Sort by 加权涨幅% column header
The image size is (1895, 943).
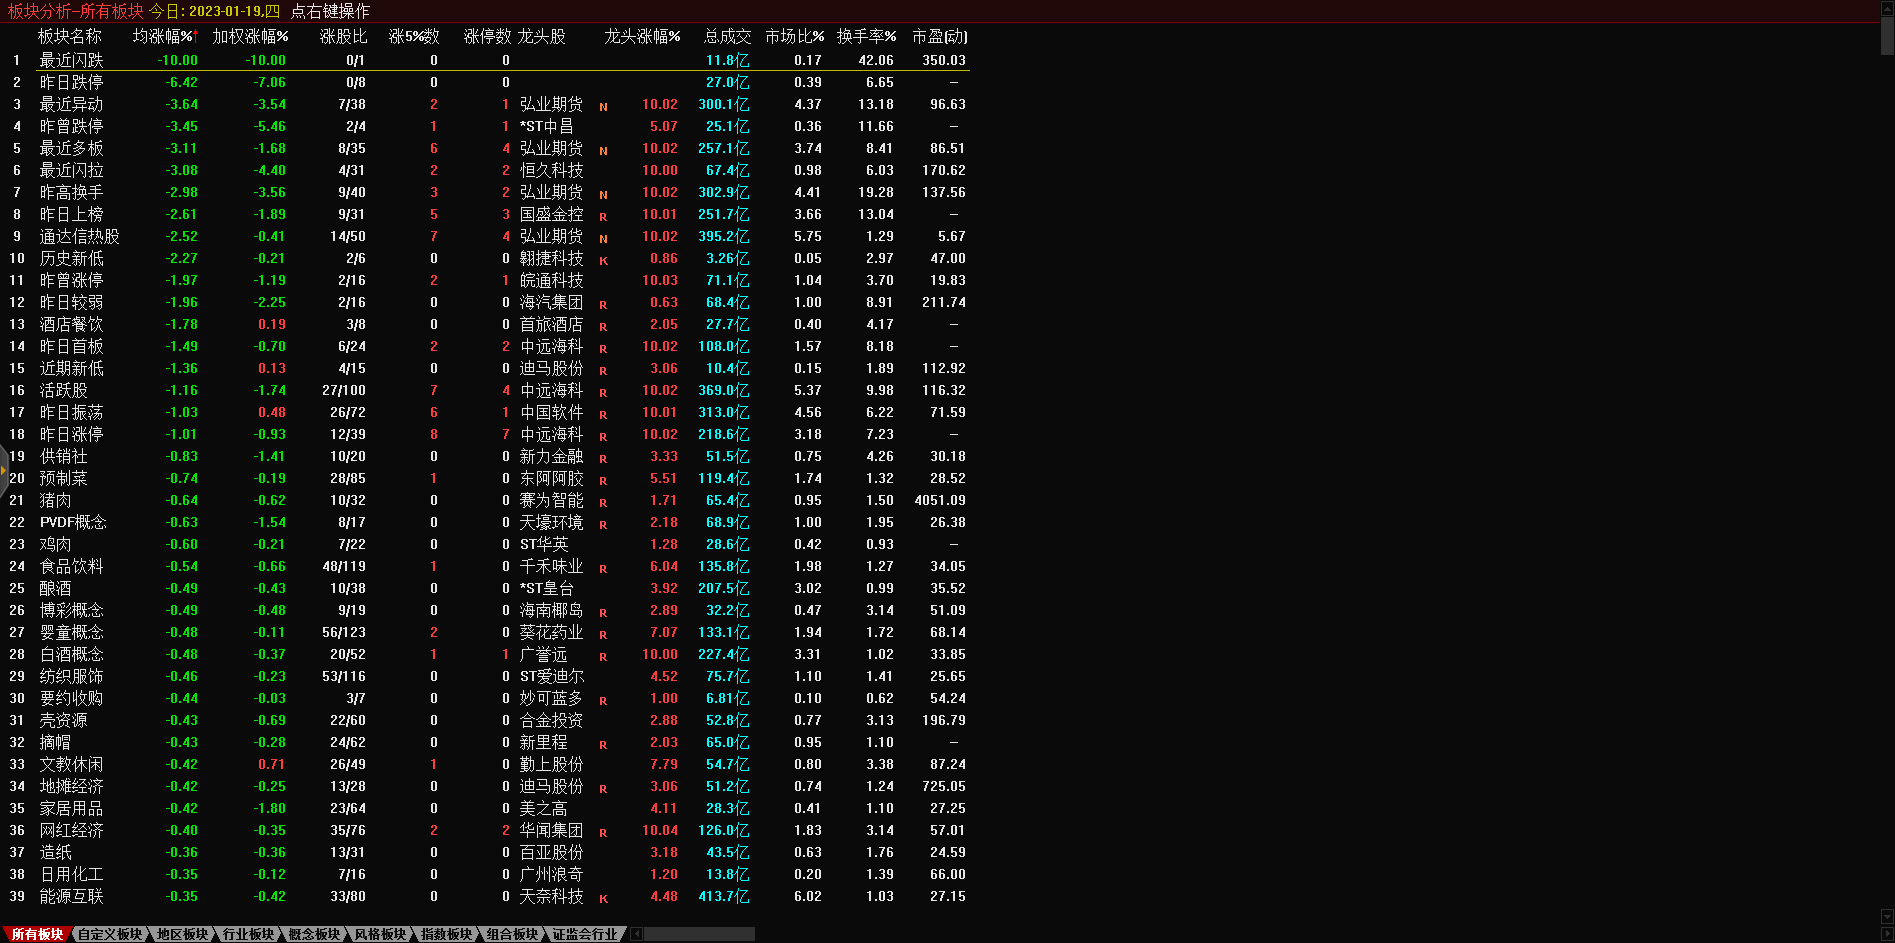[x=250, y=36]
